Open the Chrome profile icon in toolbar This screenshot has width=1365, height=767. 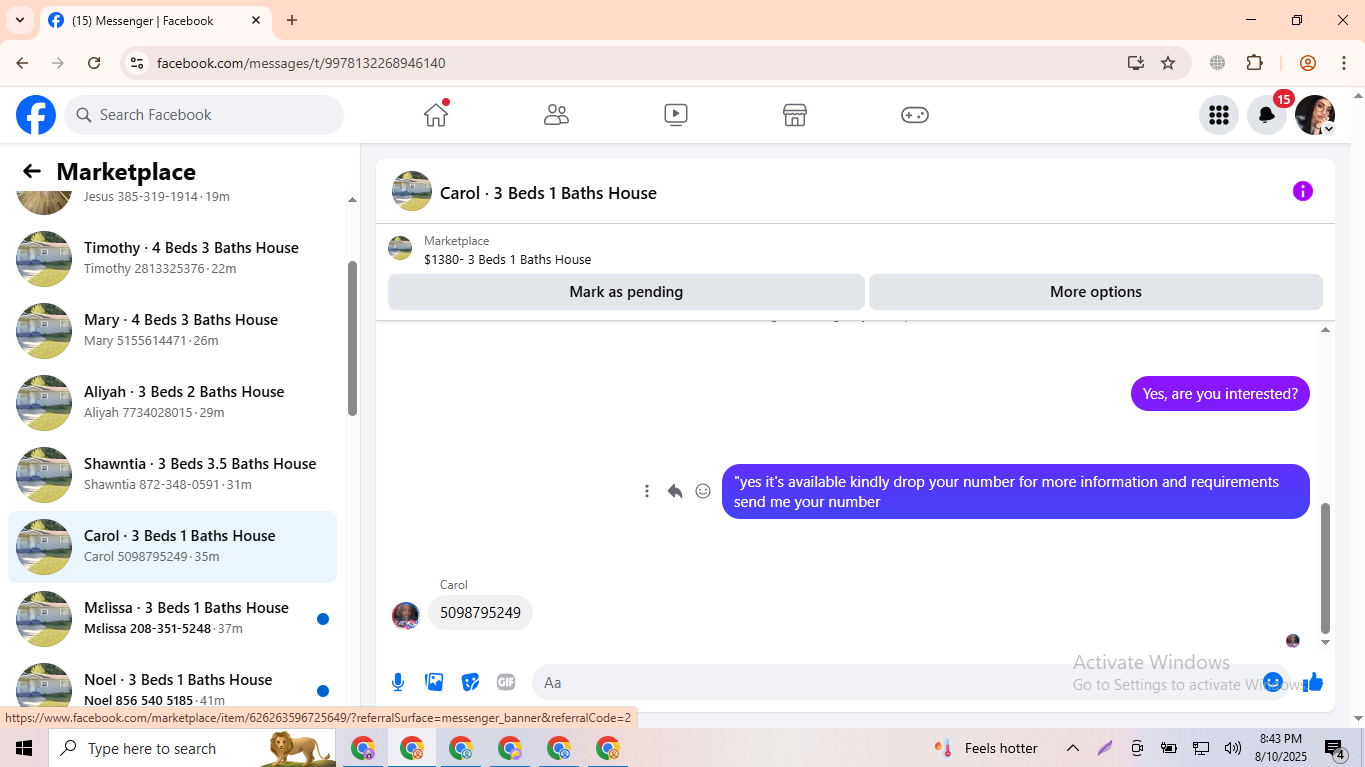tap(1307, 63)
